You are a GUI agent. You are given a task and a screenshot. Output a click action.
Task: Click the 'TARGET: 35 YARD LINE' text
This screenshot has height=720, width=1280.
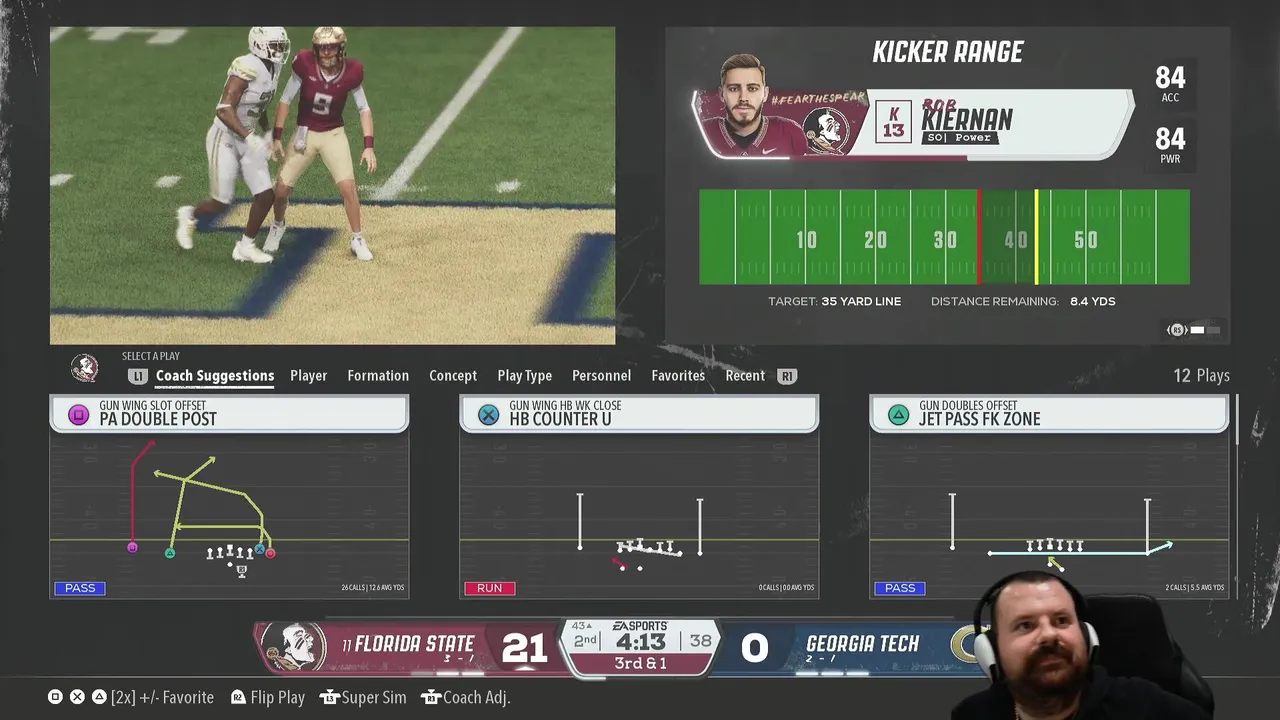click(834, 301)
